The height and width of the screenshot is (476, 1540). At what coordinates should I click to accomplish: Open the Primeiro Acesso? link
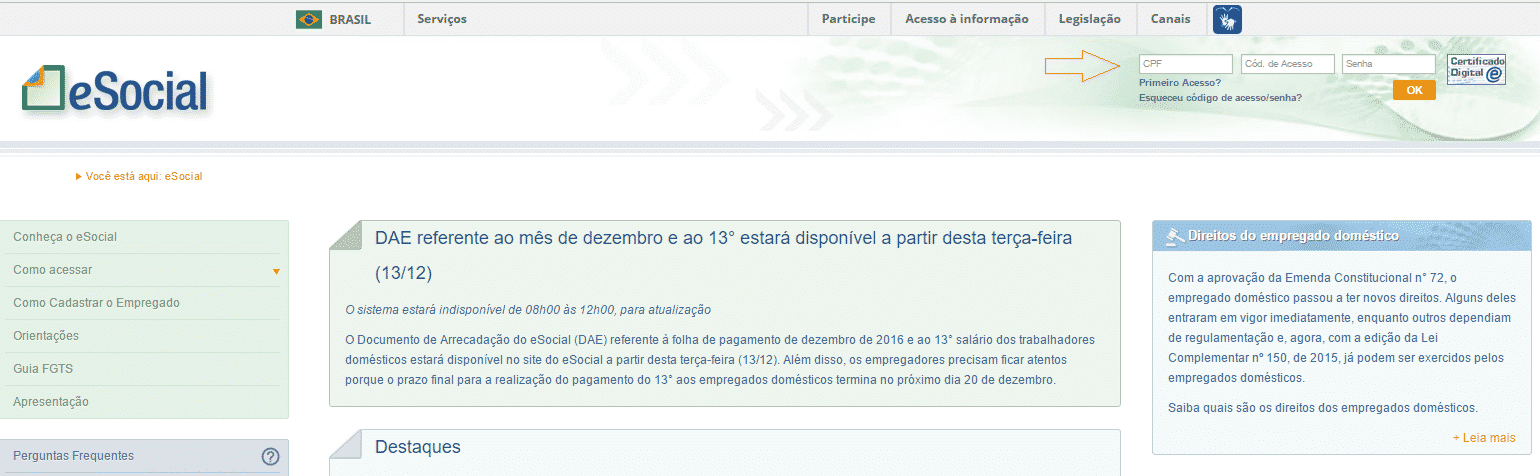pos(1179,82)
